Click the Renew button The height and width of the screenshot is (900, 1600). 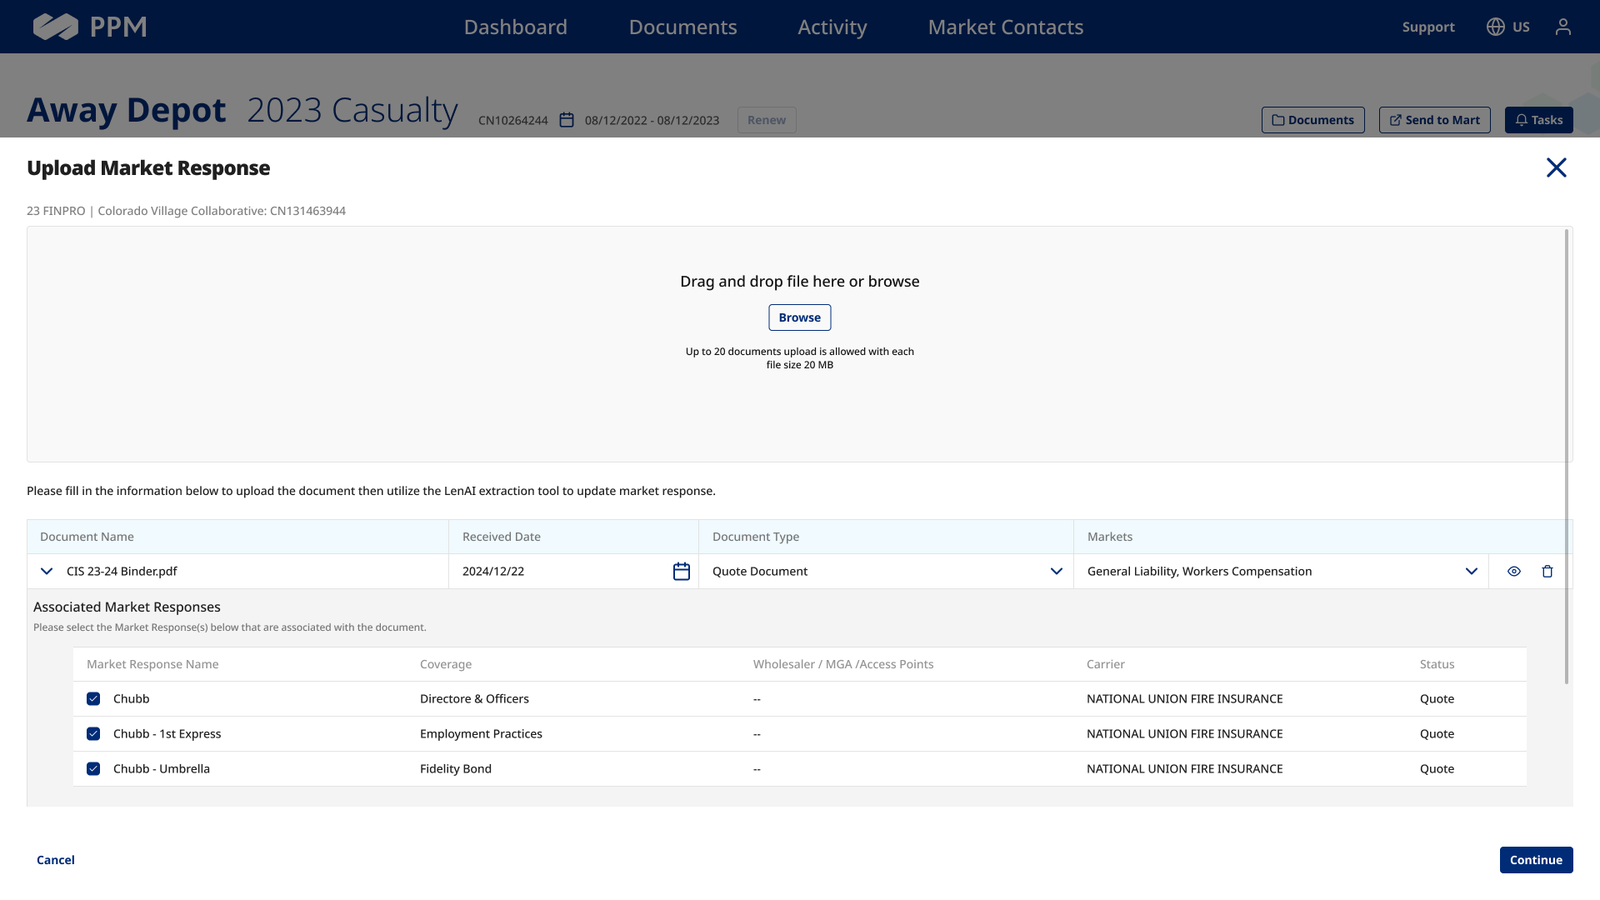point(767,120)
